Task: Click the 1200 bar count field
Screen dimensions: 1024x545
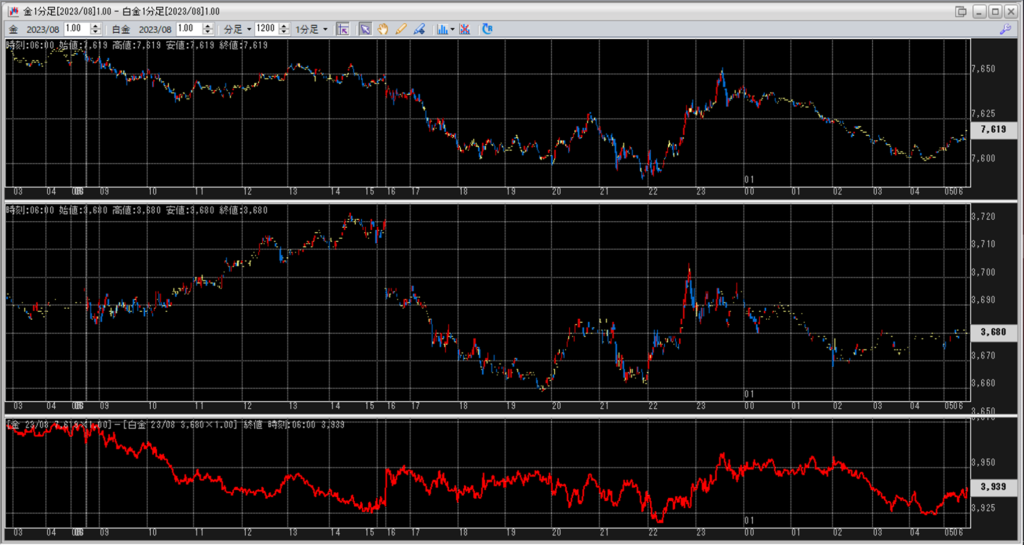Action: pyautogui.click(x=265, y=29)
